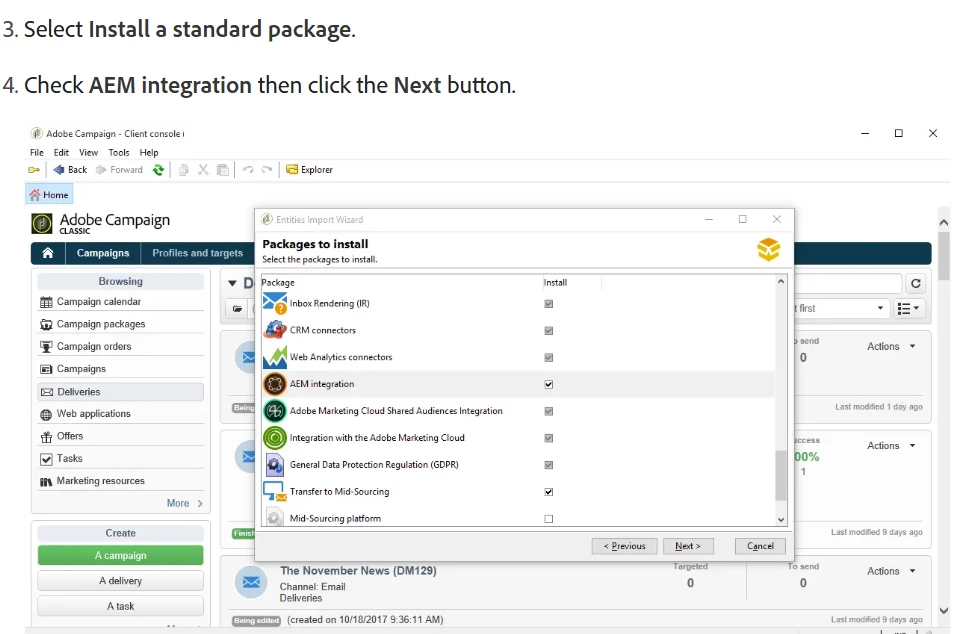Toggle Shared Audiences Integration install checkbox

tap(549, 411)
